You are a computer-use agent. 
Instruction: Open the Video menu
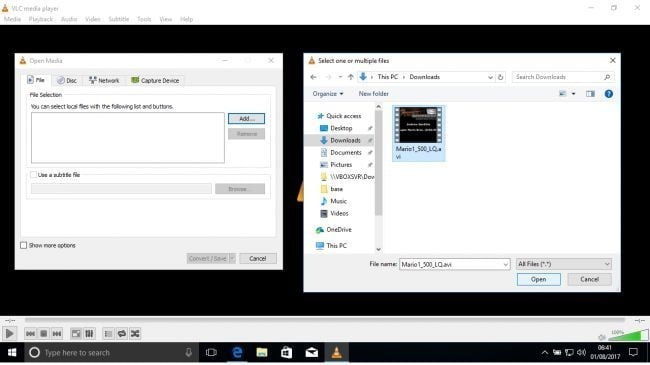[x=92, y=19]
